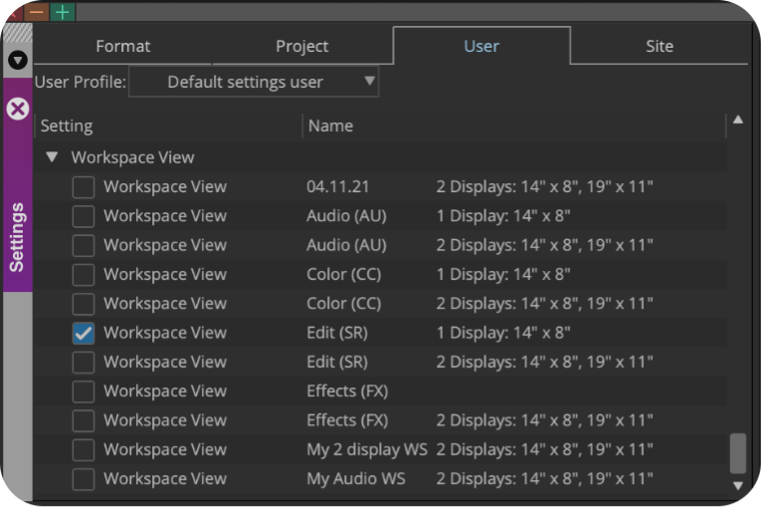Open the Project tab
This screenshot has height=510, width=763.
302,46
